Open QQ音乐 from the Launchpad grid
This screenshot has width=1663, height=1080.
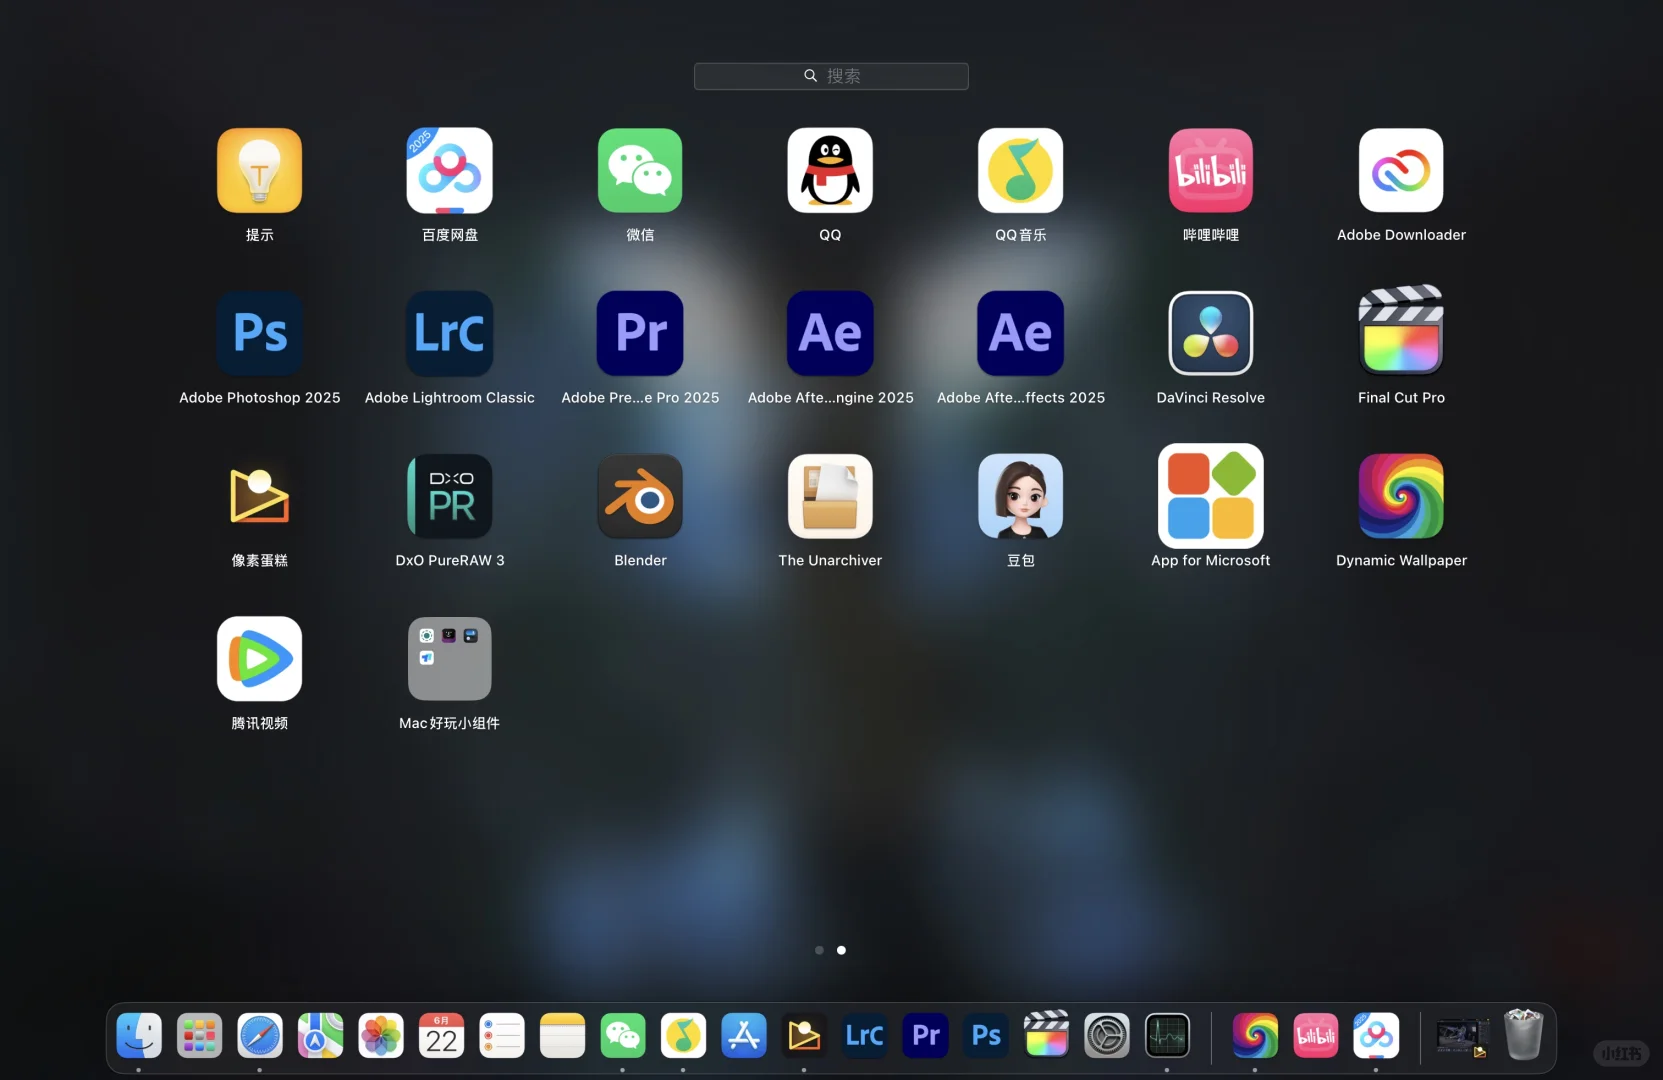1020,170
